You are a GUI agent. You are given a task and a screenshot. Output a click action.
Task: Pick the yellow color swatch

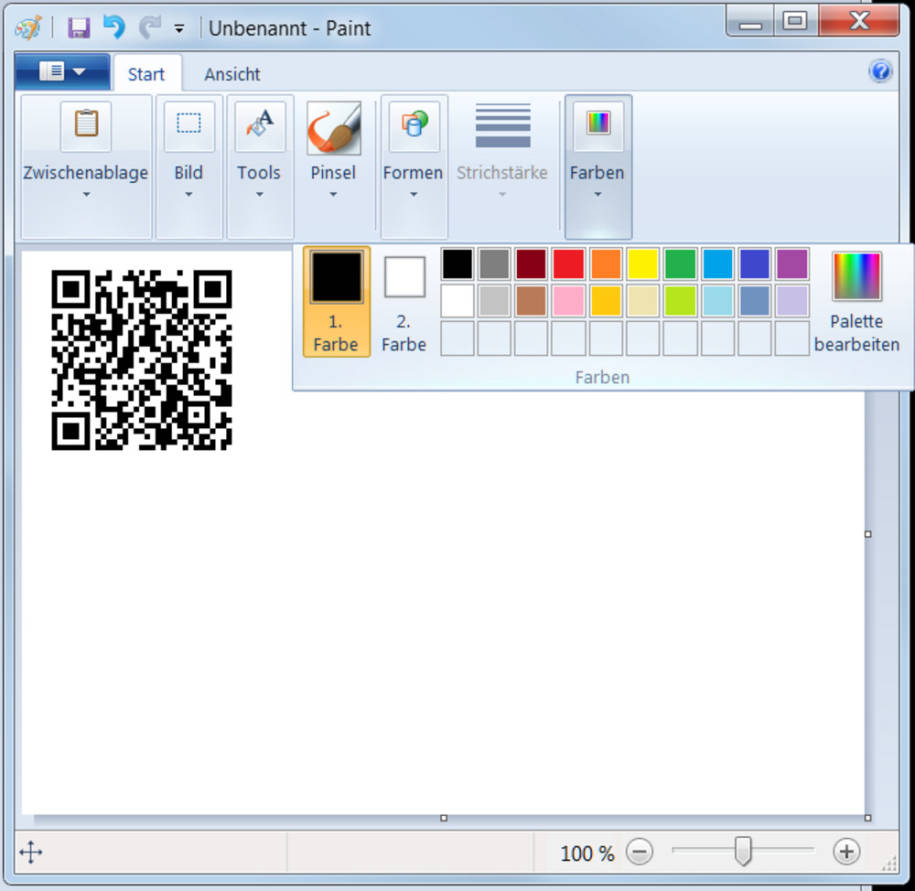tap(643, 264)
